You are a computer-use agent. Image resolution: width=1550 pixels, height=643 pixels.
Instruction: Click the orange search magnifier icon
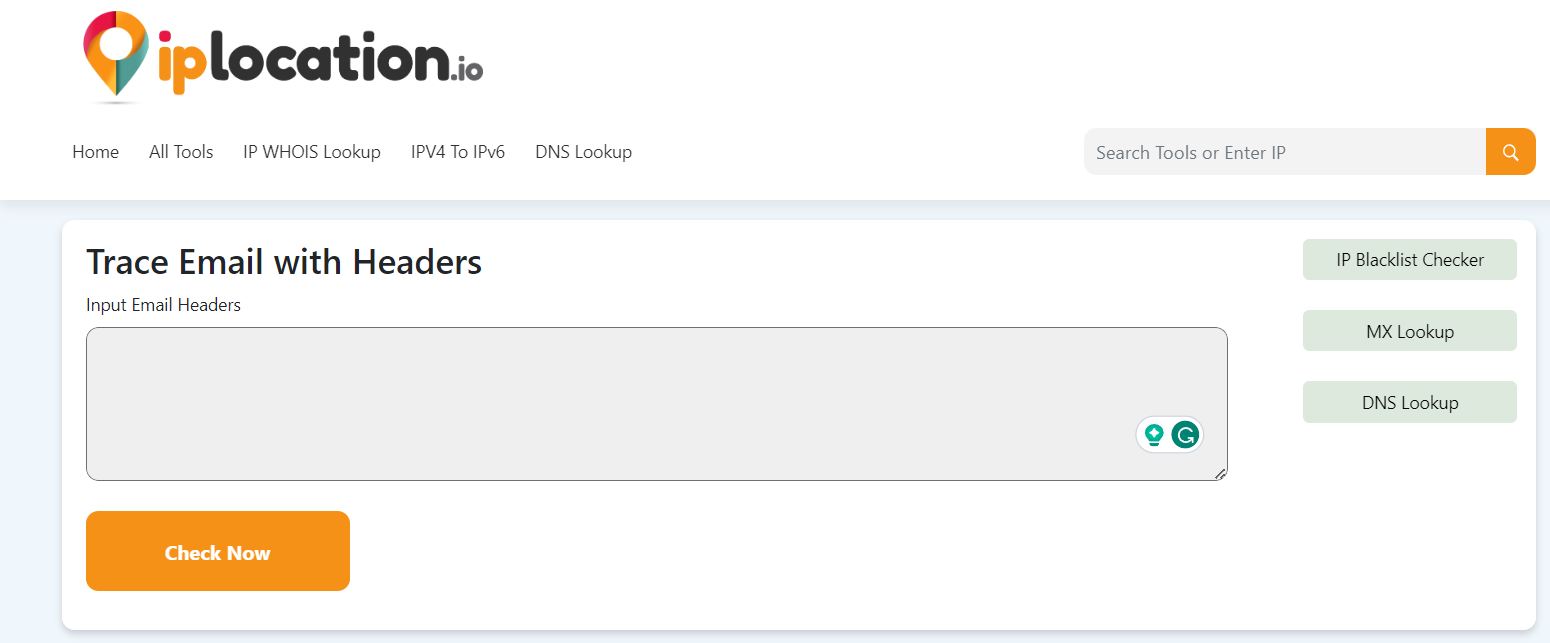click(x=1510, y=152)
